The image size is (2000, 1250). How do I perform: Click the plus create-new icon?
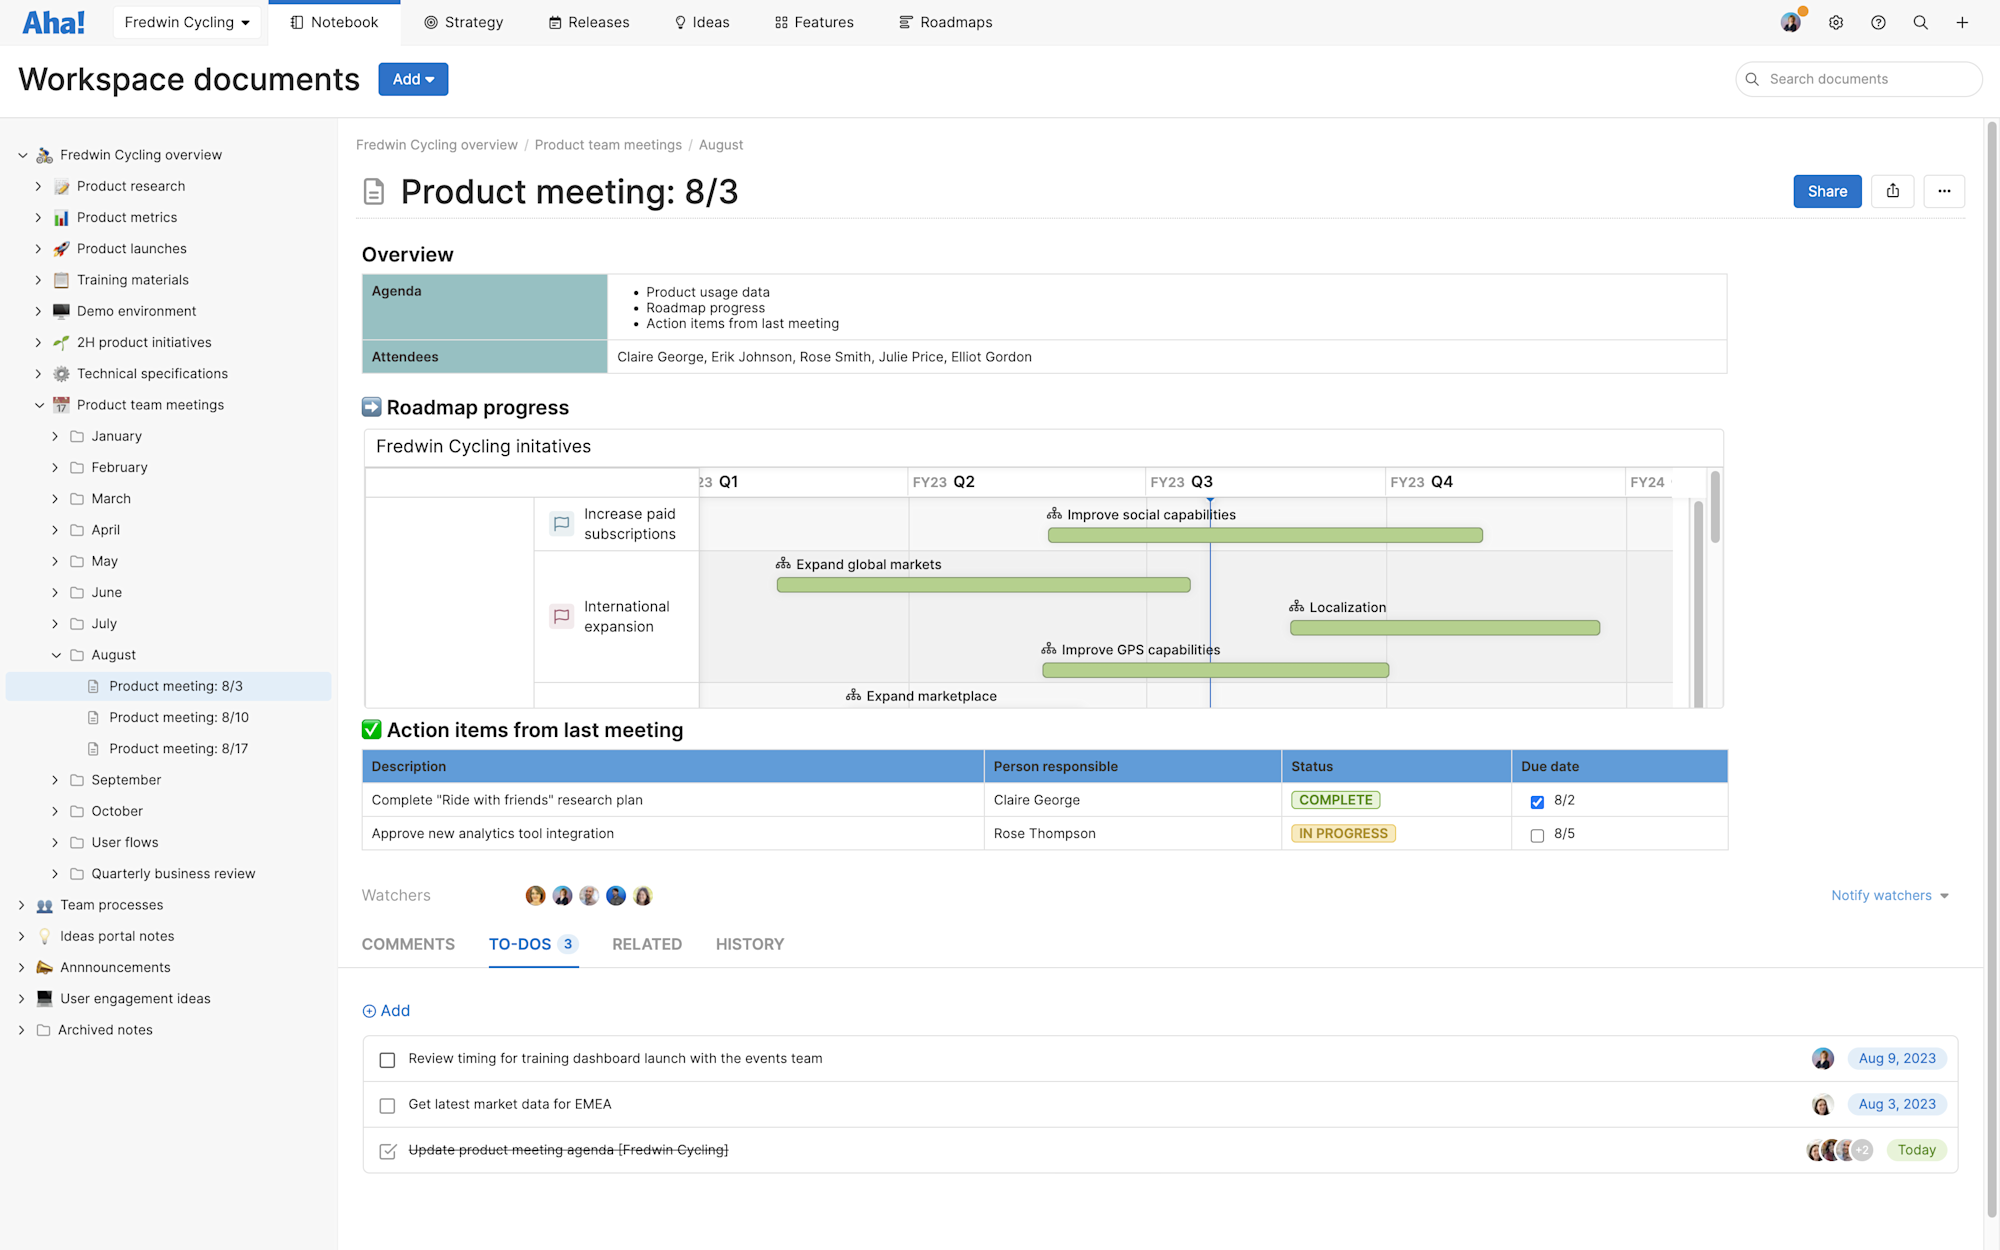click(1962, 22)
